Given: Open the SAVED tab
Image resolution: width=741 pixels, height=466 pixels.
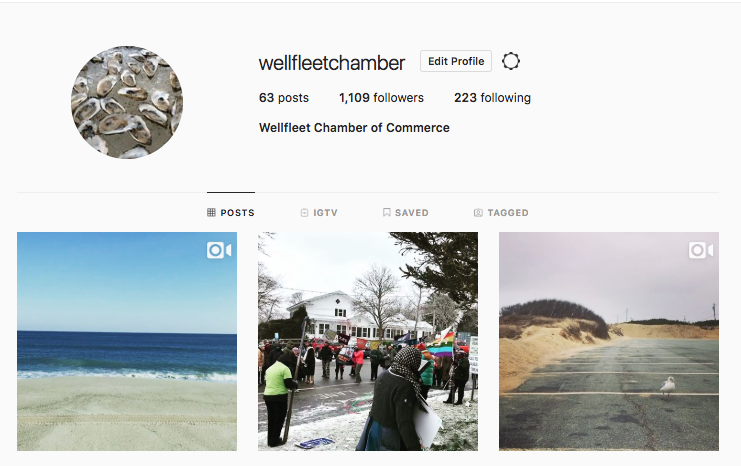Looking at the screenshot, I should pos(405,213).
